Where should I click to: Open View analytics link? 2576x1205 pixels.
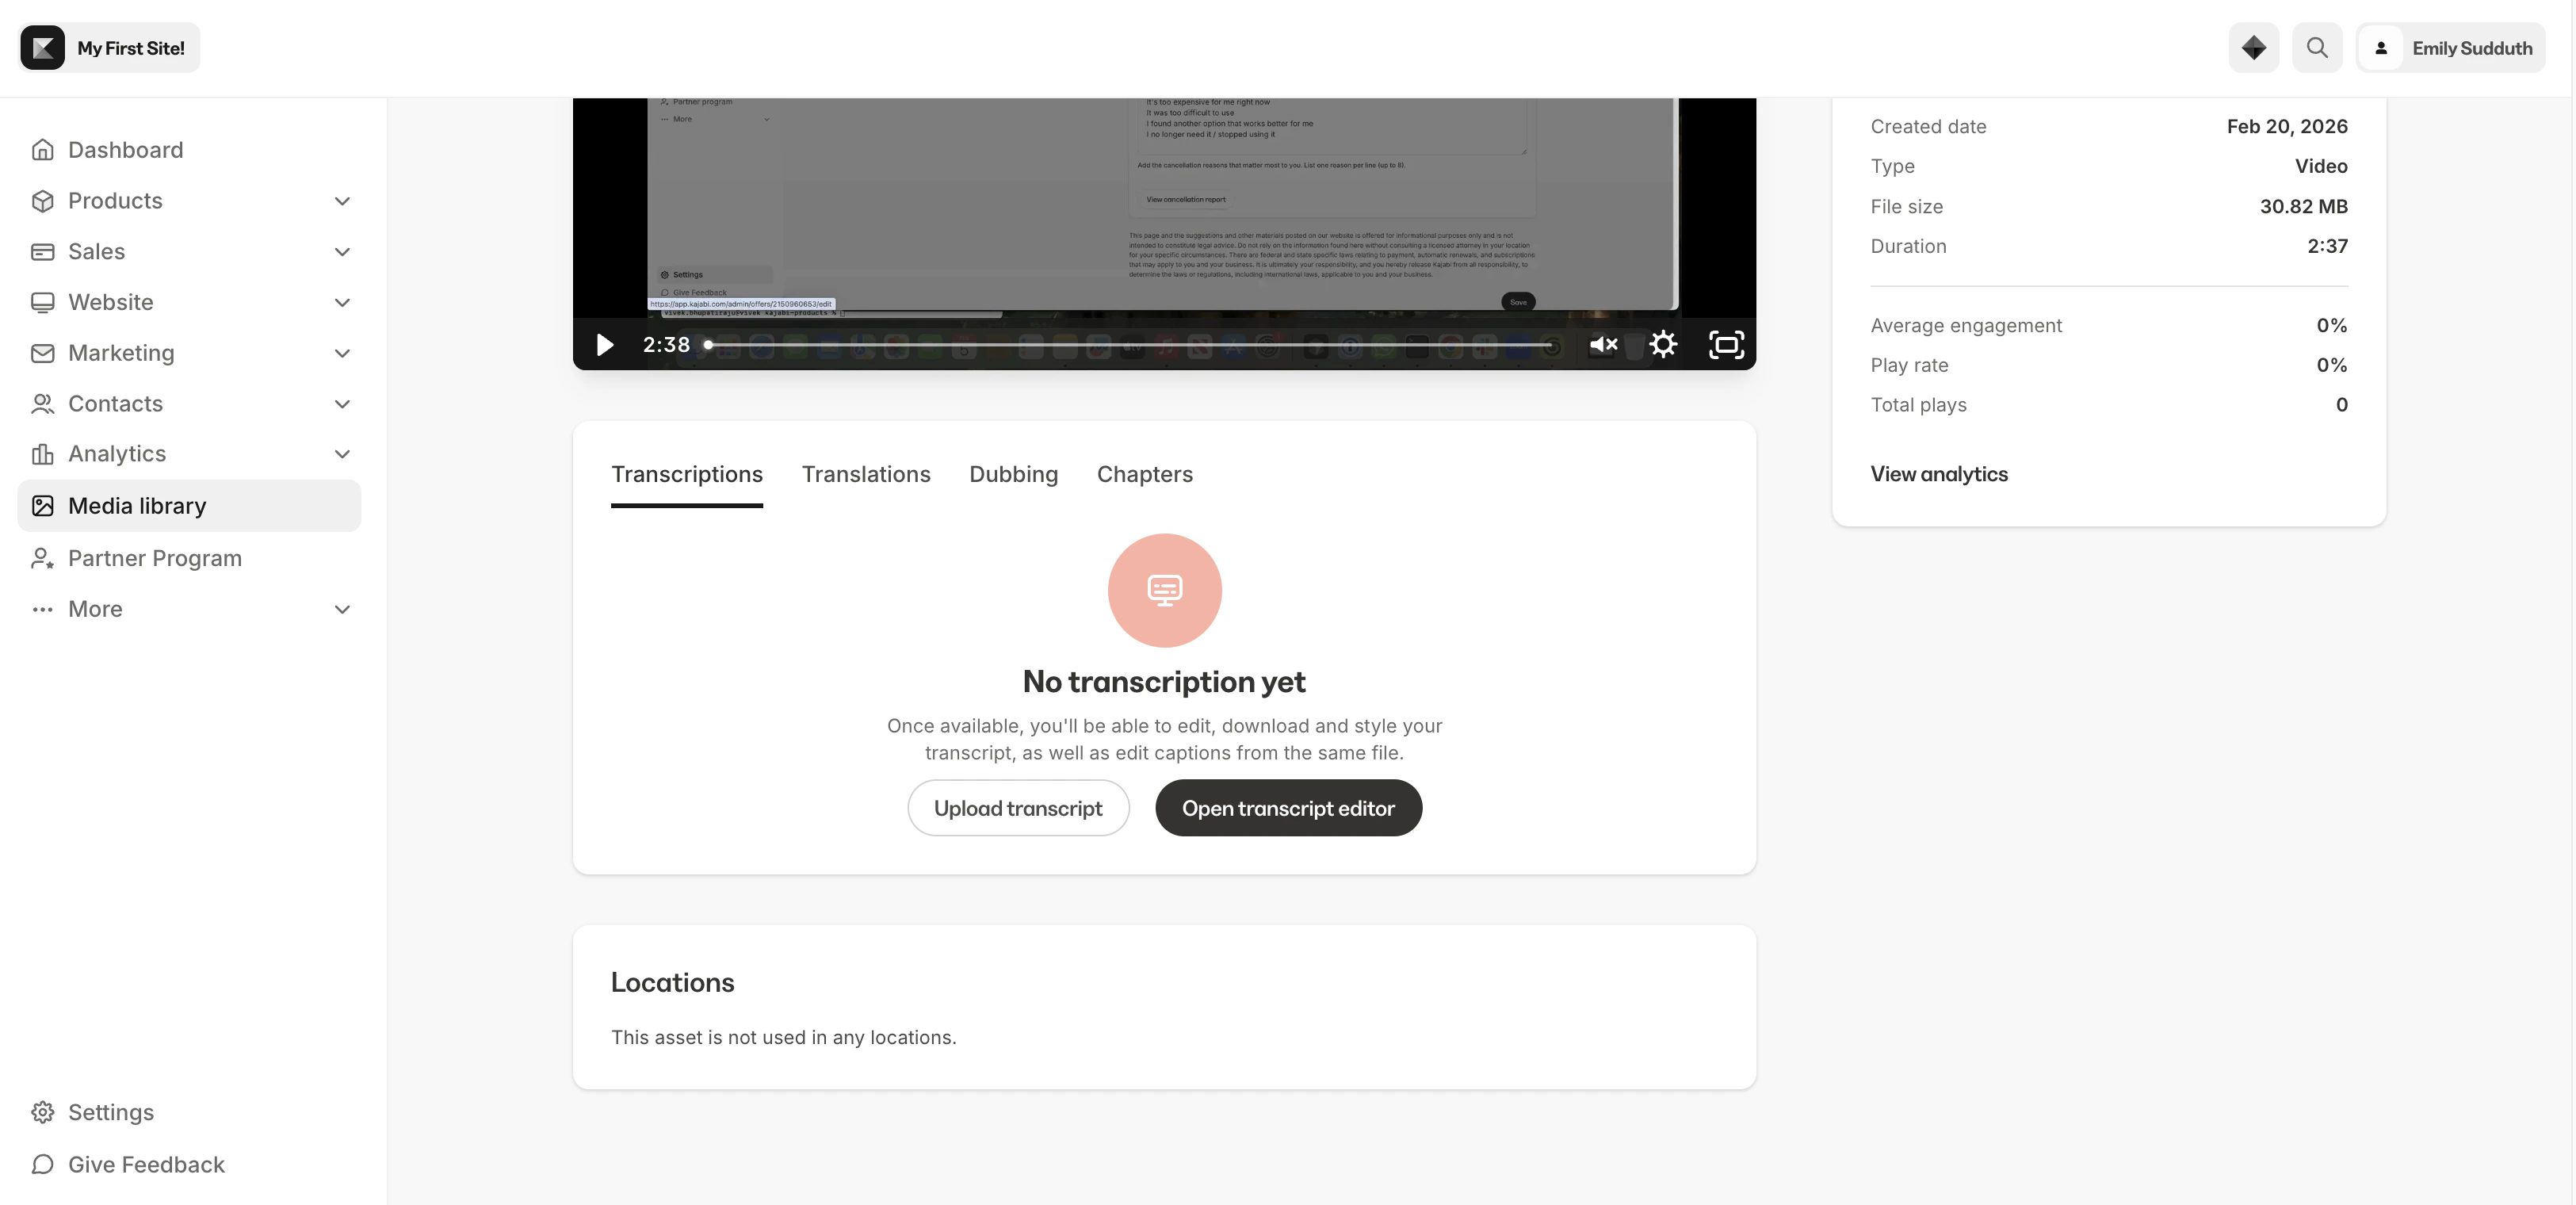(x=1938, y=474)
